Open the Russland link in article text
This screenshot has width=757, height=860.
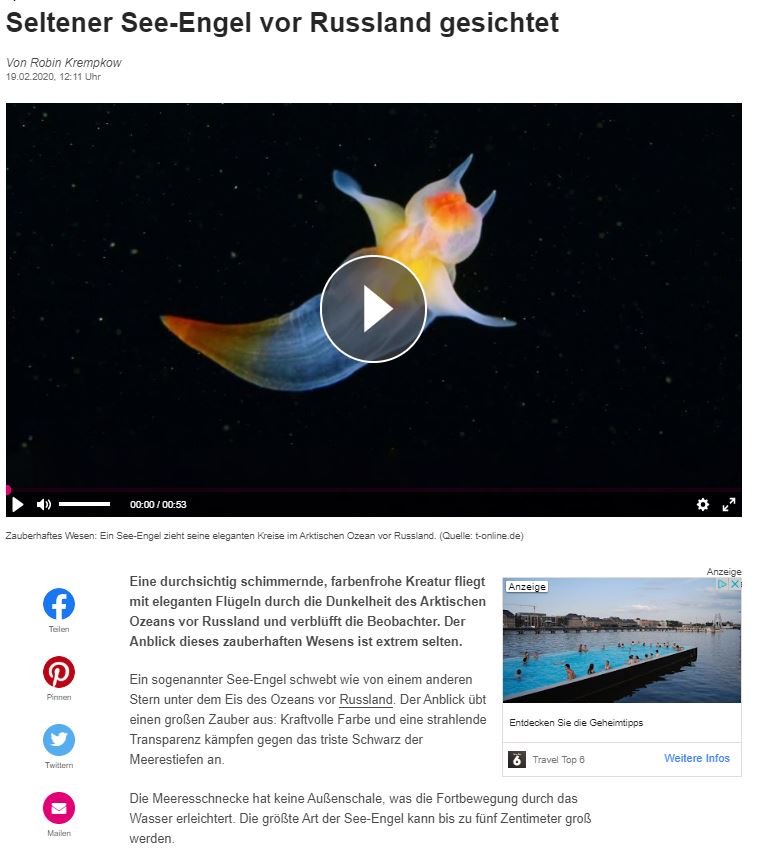[x=366, y=700]
